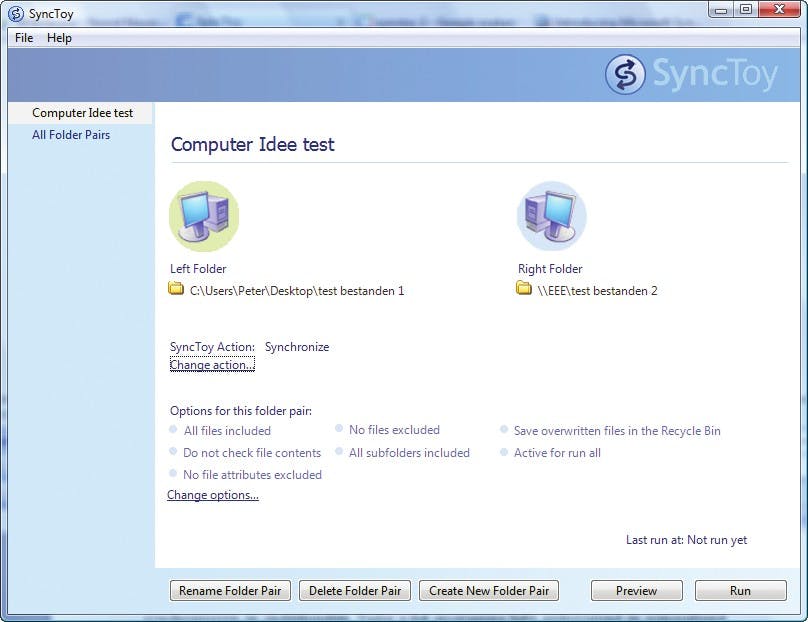Close the SyncToy window
The height and width of the screenshot is (622, 808).
point(780,10)
